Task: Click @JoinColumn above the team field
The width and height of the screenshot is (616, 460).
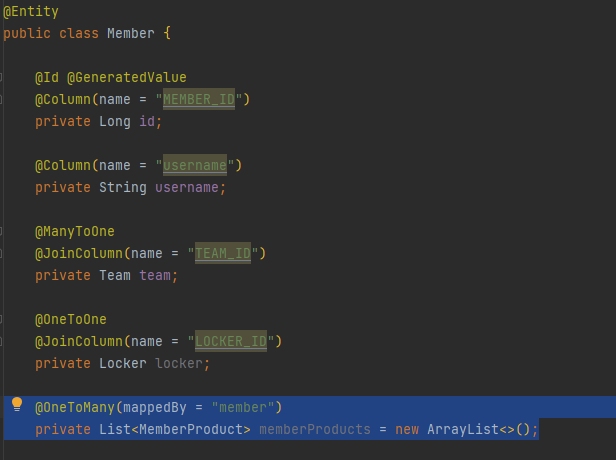Action: click(79, 253)
